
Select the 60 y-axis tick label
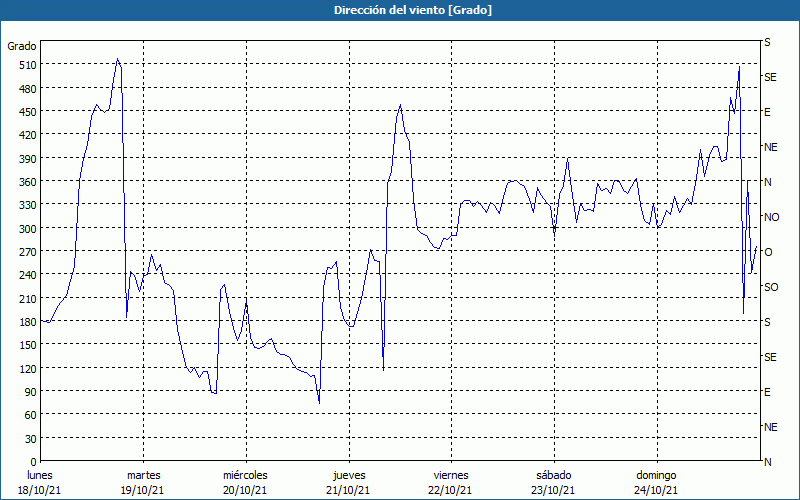(31, 415)
